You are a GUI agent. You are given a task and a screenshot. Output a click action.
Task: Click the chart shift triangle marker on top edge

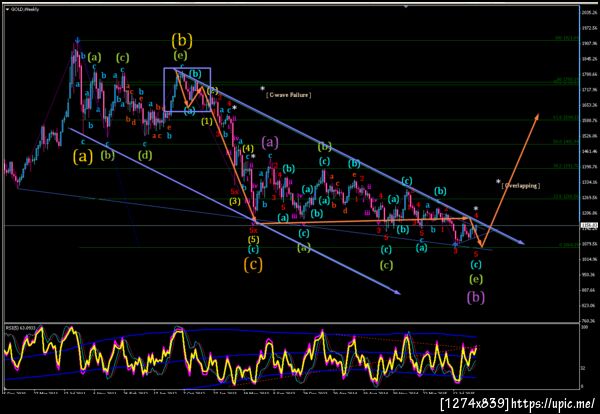406,6
